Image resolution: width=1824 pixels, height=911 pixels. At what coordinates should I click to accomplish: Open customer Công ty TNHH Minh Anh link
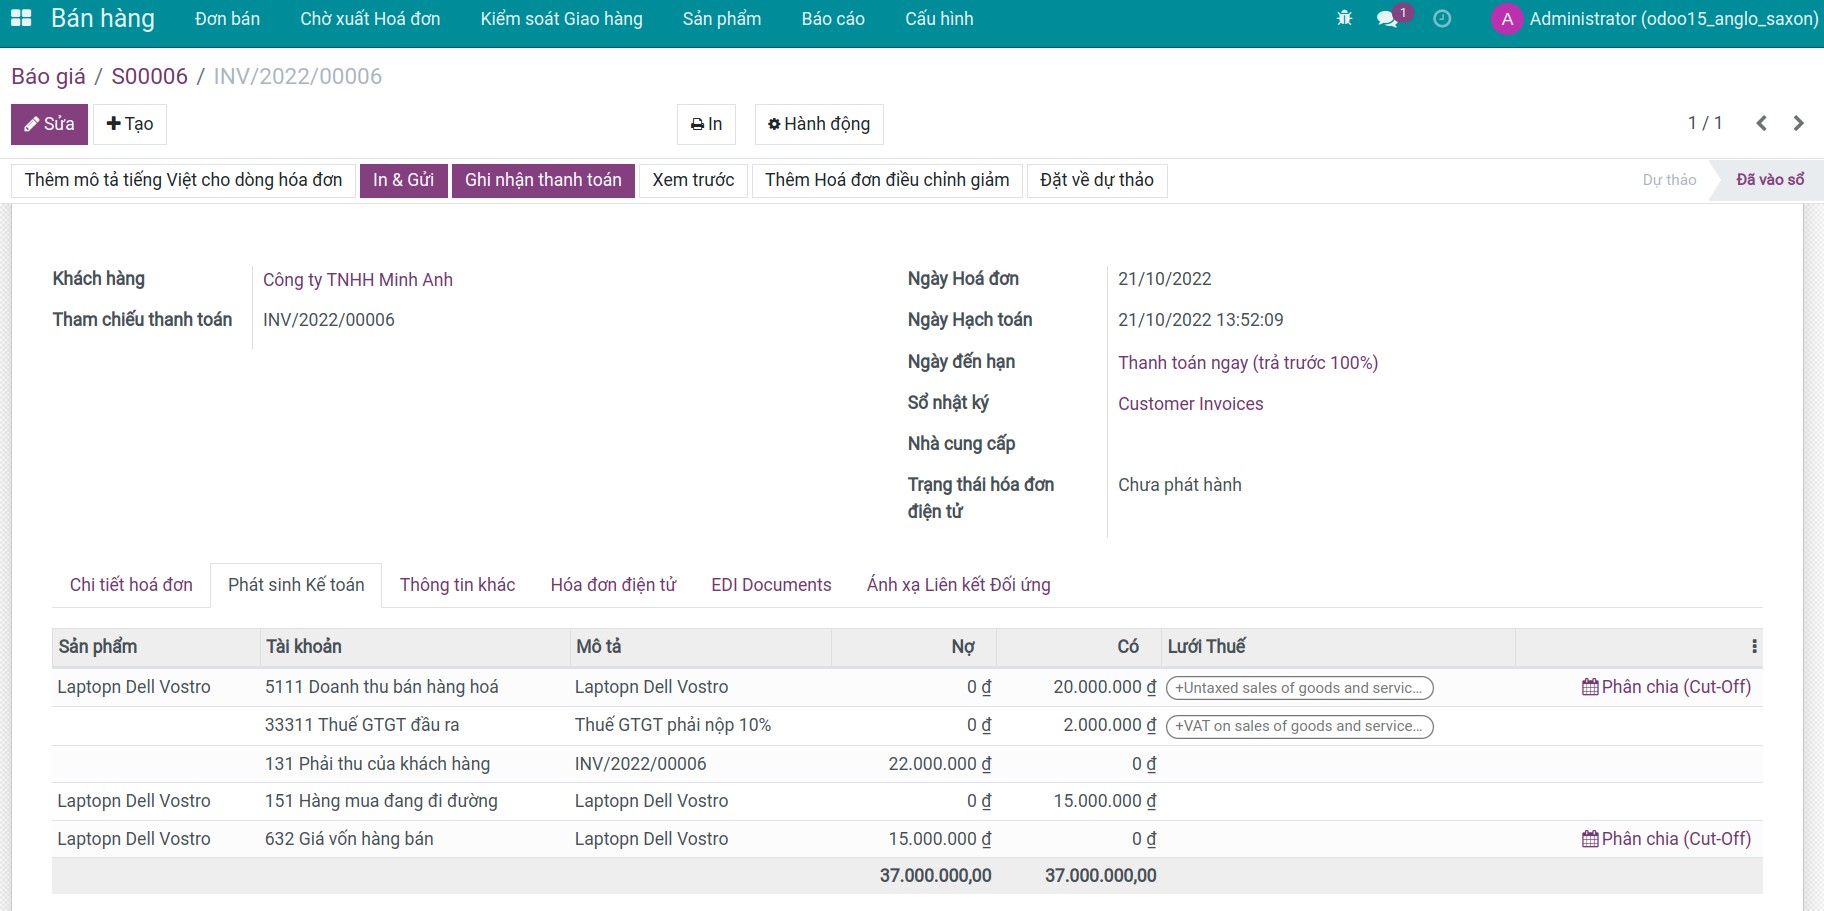(x=357, y=280)
